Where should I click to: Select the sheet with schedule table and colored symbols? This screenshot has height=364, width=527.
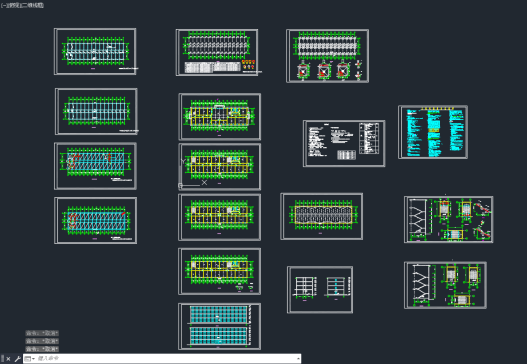click(x=217, y=52)
